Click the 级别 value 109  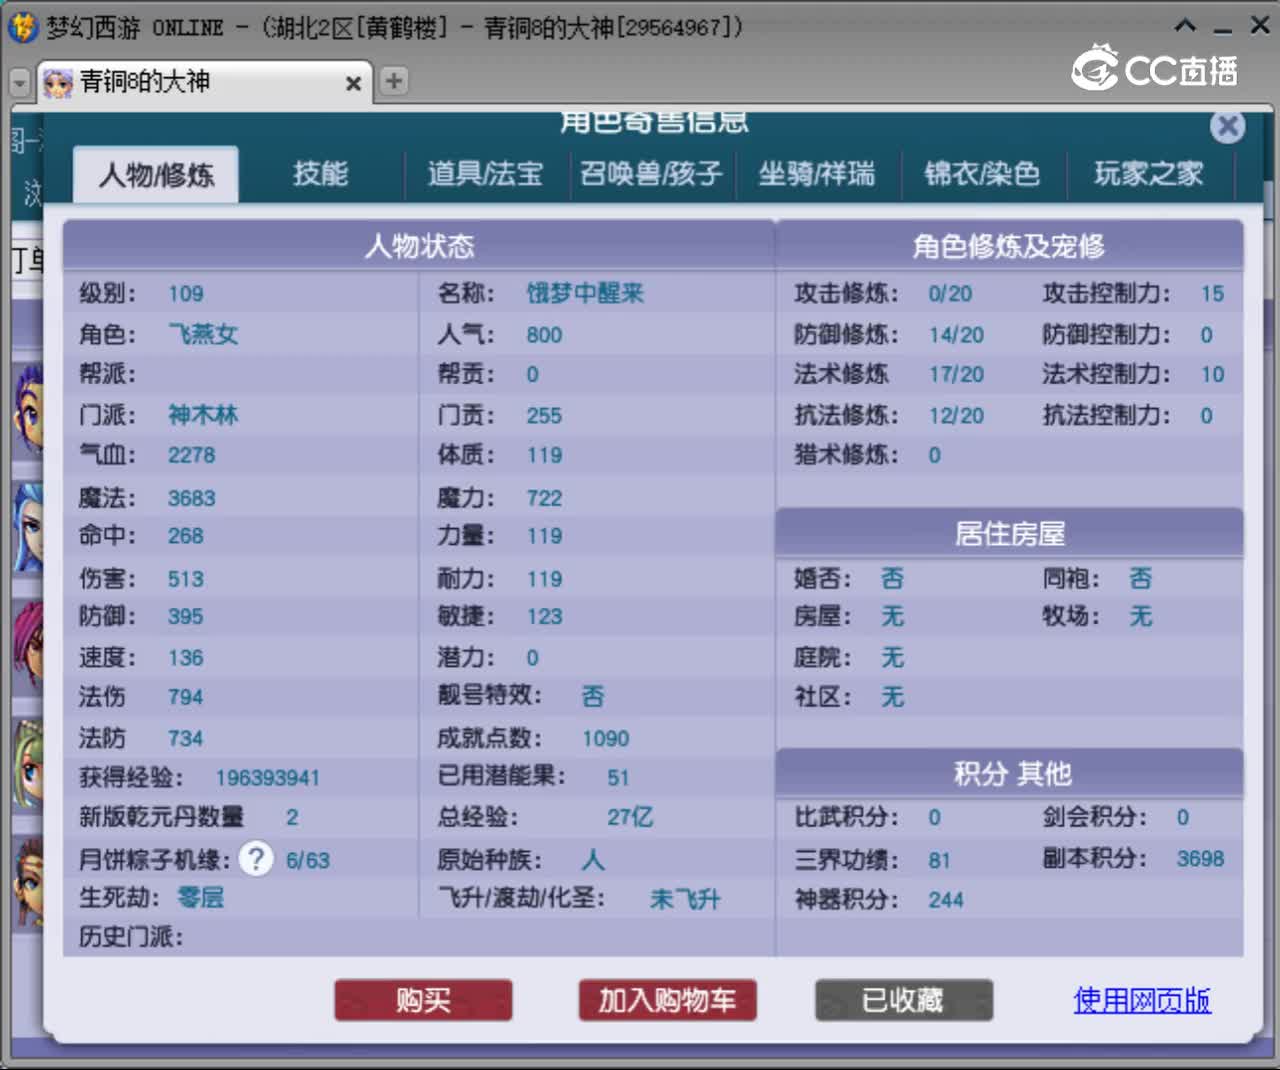pyautogui.click(x=185, y=294)
